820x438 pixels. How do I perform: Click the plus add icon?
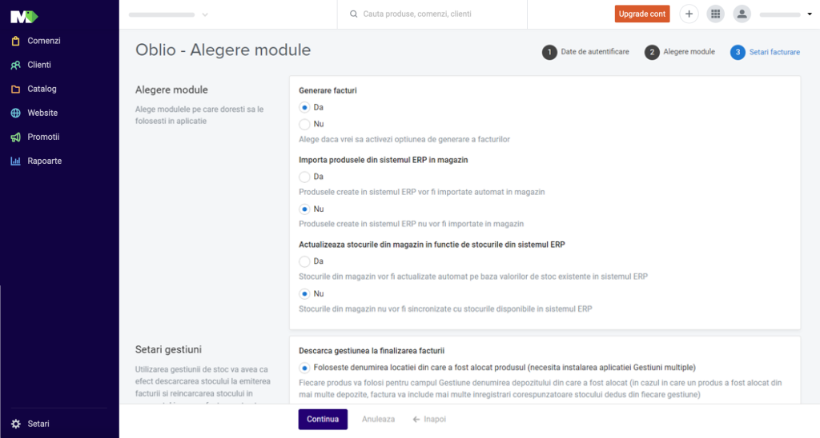tap(689, 14)
